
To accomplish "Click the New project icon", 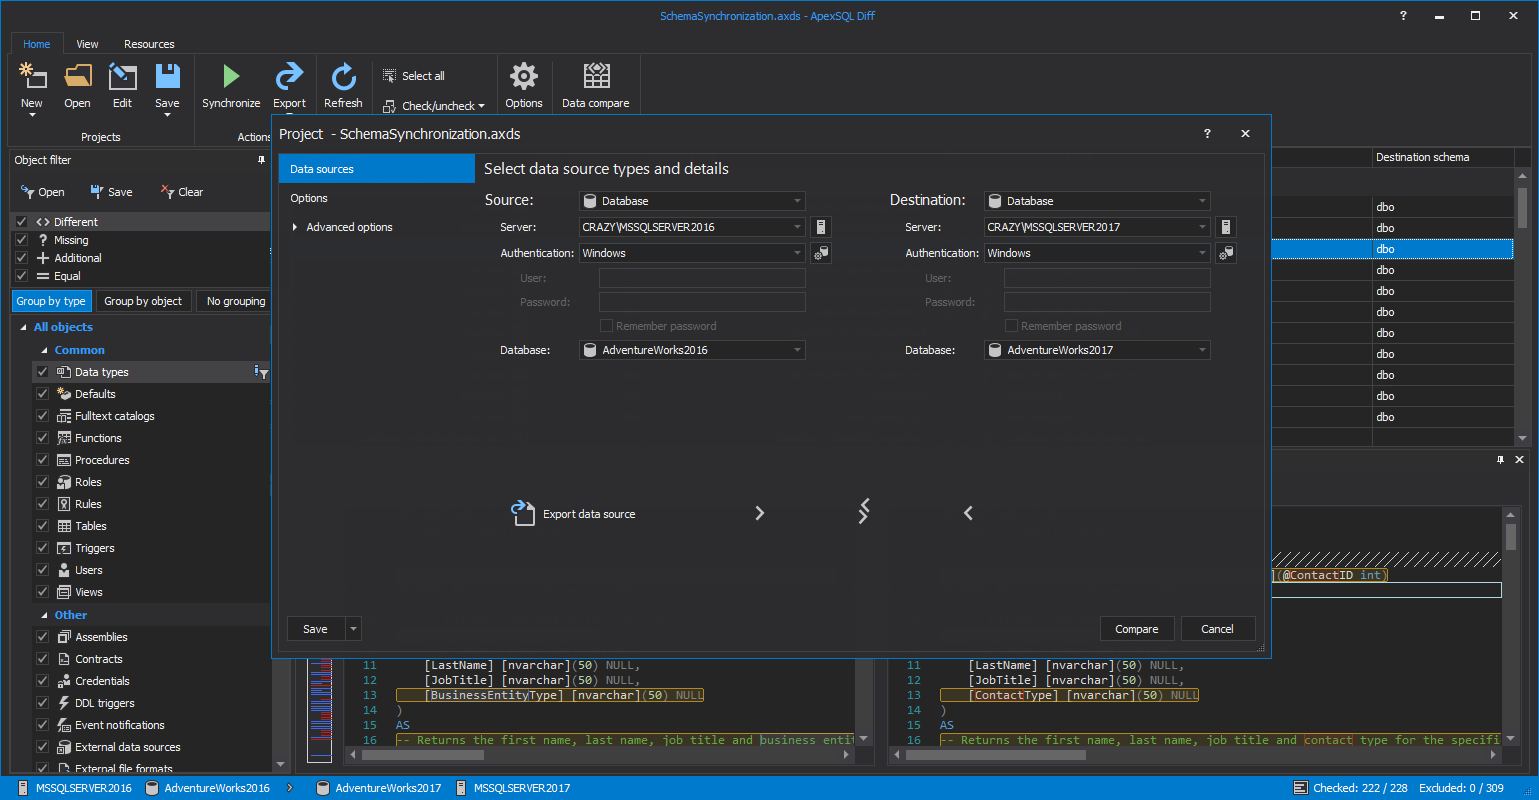I will 32,76.
